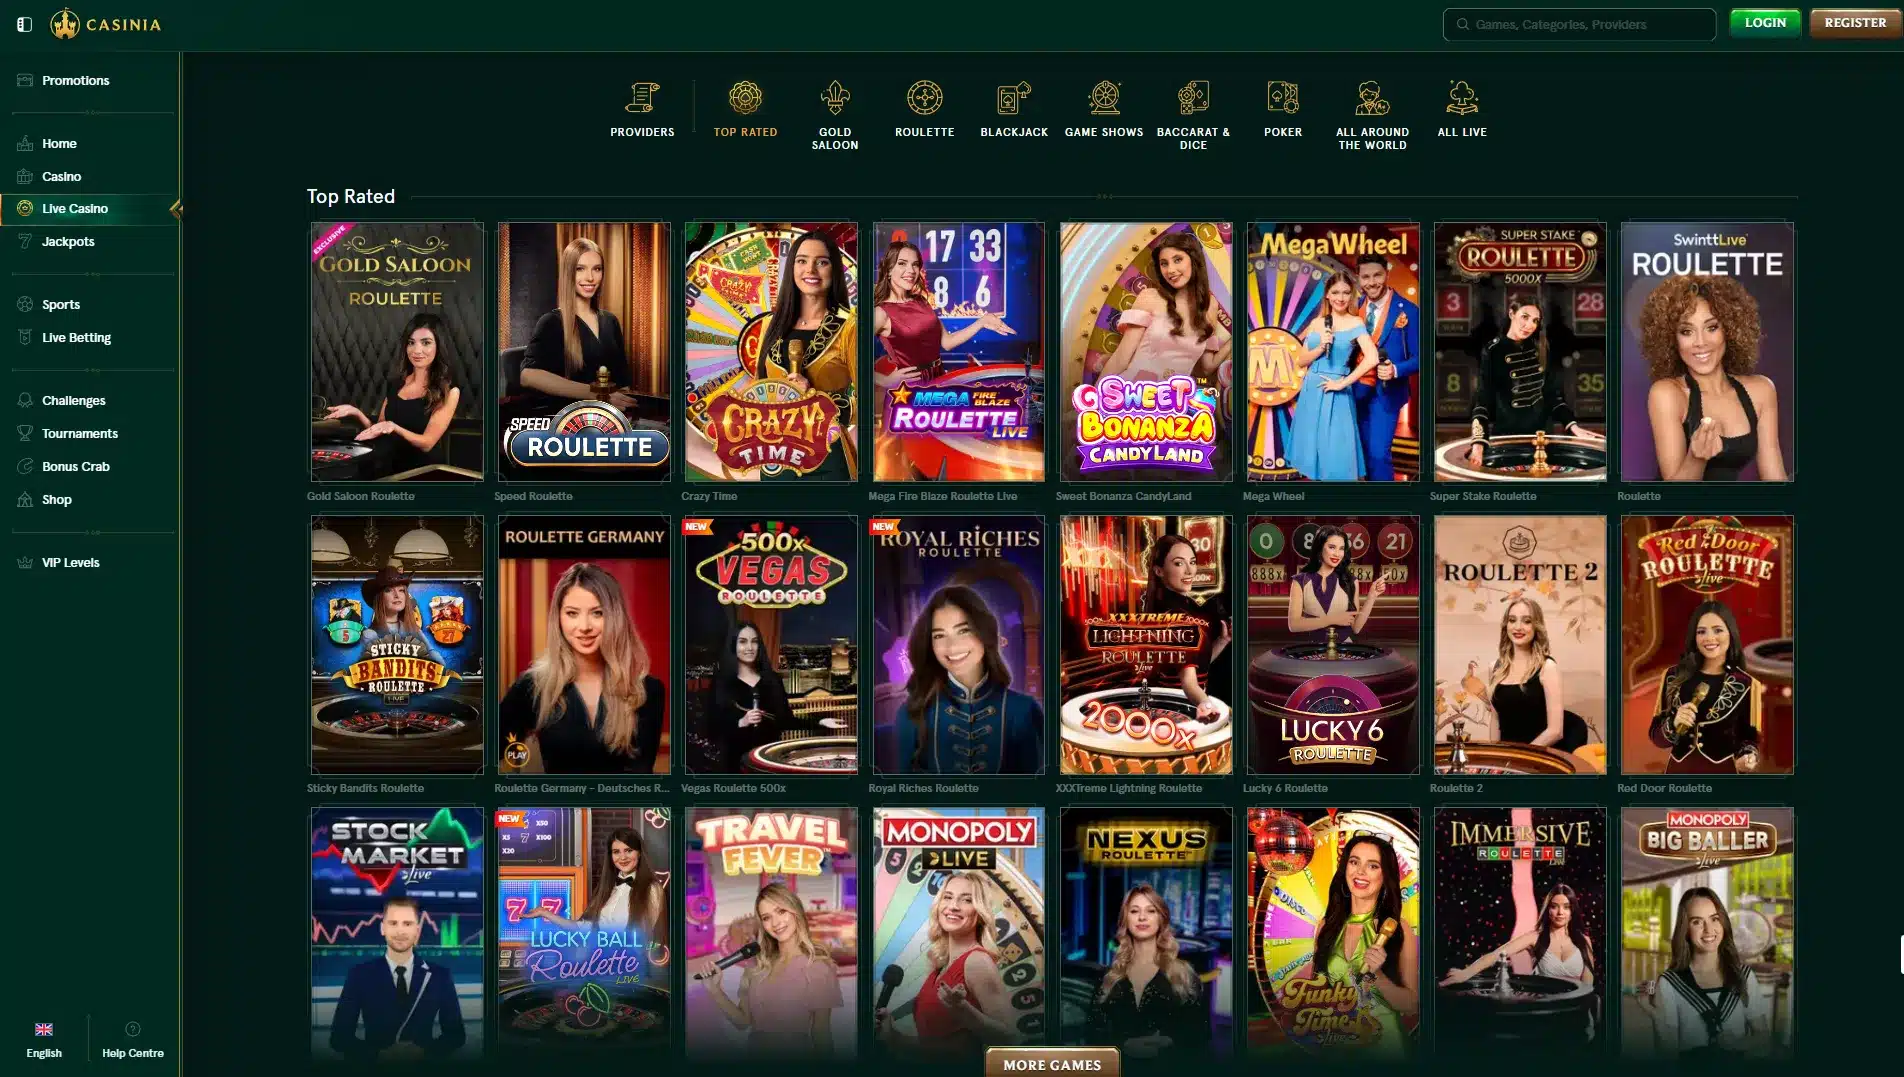Click the Live Betting sidebar icon

[25, 337]
